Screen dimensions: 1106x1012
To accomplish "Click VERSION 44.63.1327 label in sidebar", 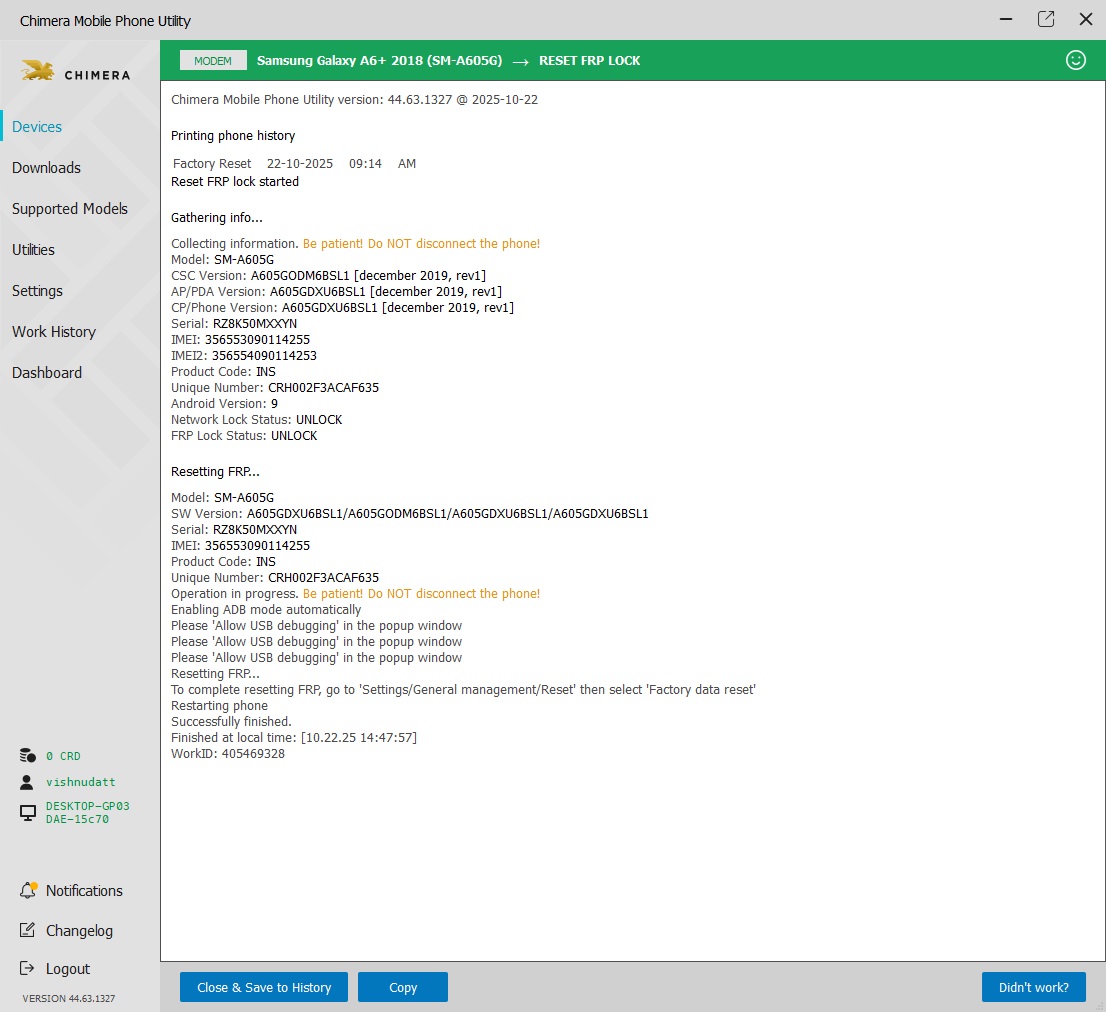I will [68, 999].
